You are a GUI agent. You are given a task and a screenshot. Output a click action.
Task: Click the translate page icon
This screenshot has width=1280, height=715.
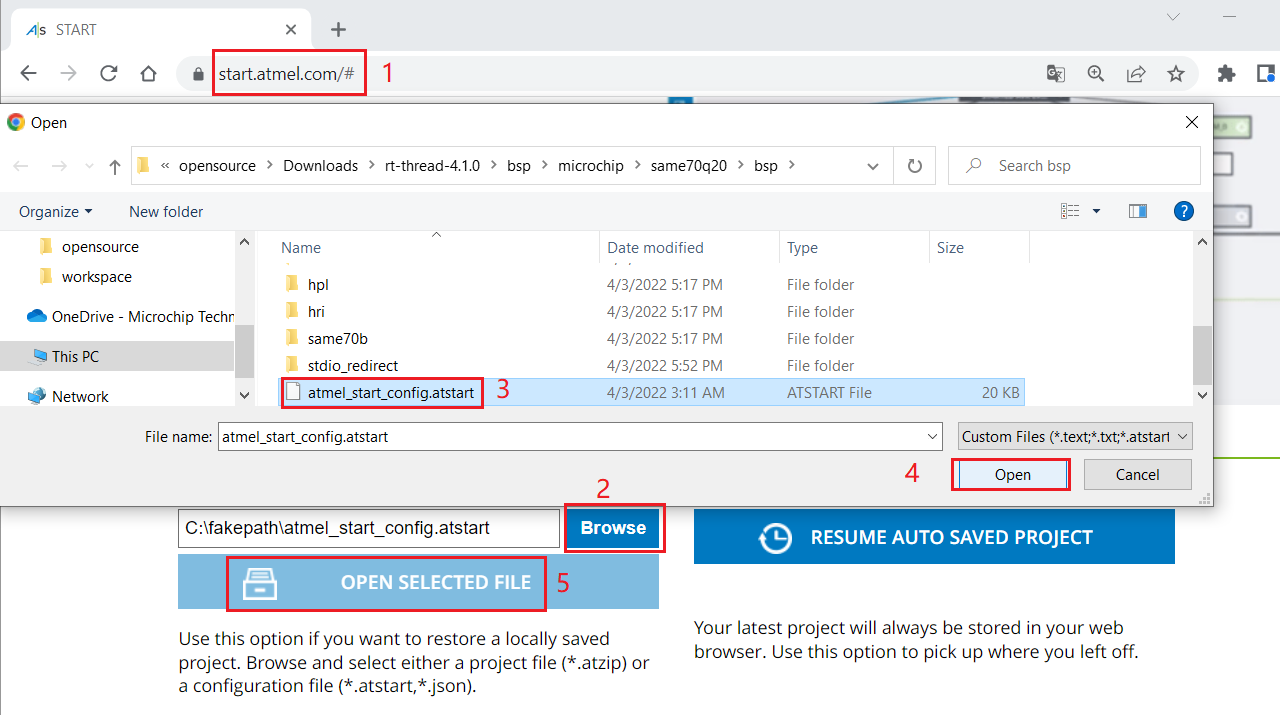coord(1055,73)
